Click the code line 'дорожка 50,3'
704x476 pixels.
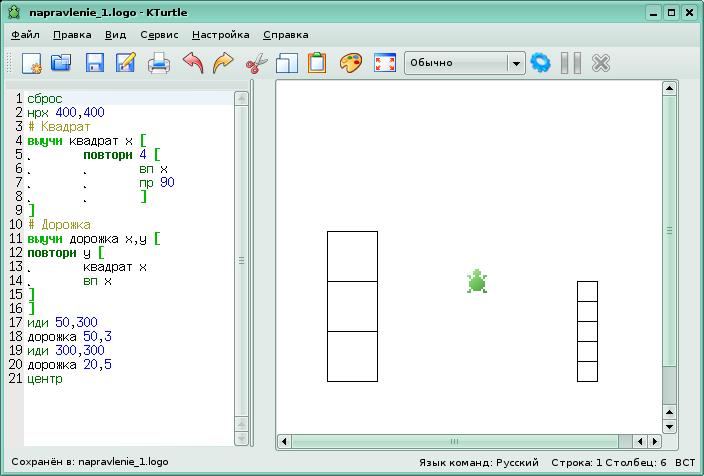[69, 337]
